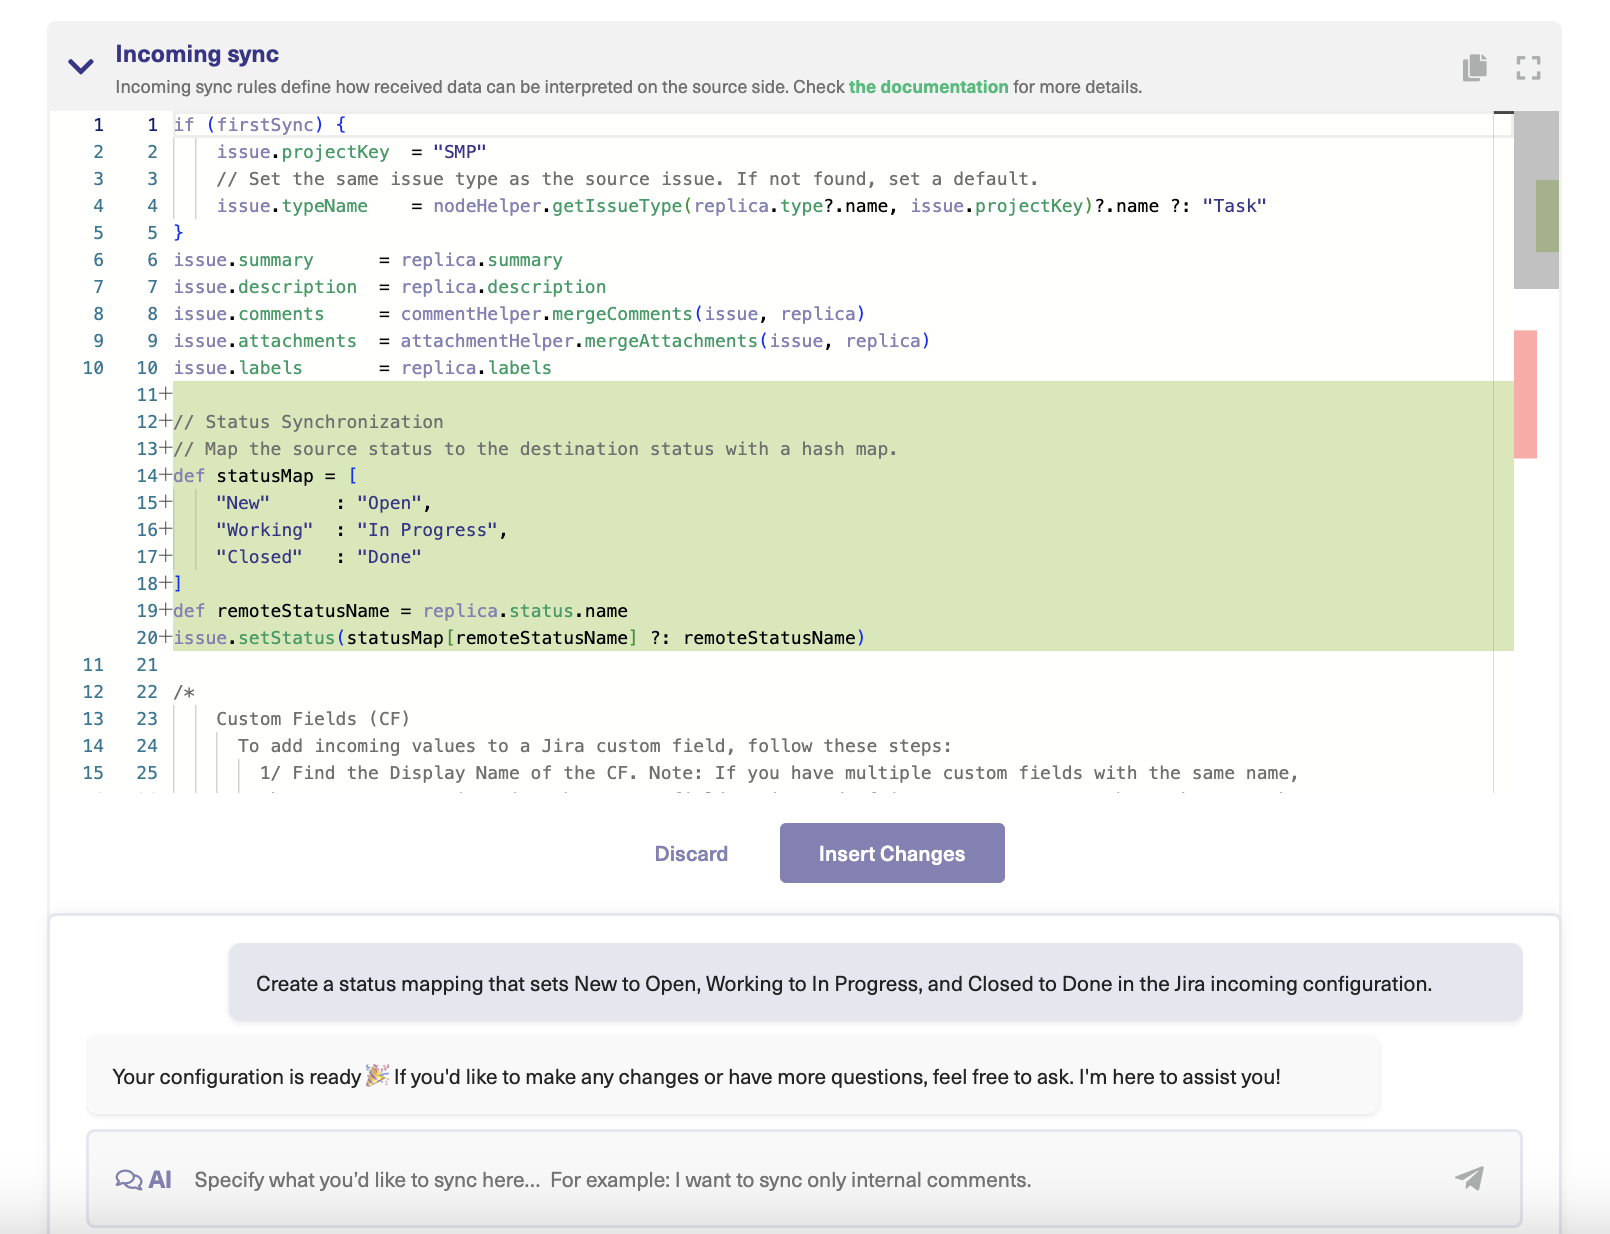Click line number 10 in the gutter
The width and height of the screenshot is (1610, 1234).
[93, 367]
